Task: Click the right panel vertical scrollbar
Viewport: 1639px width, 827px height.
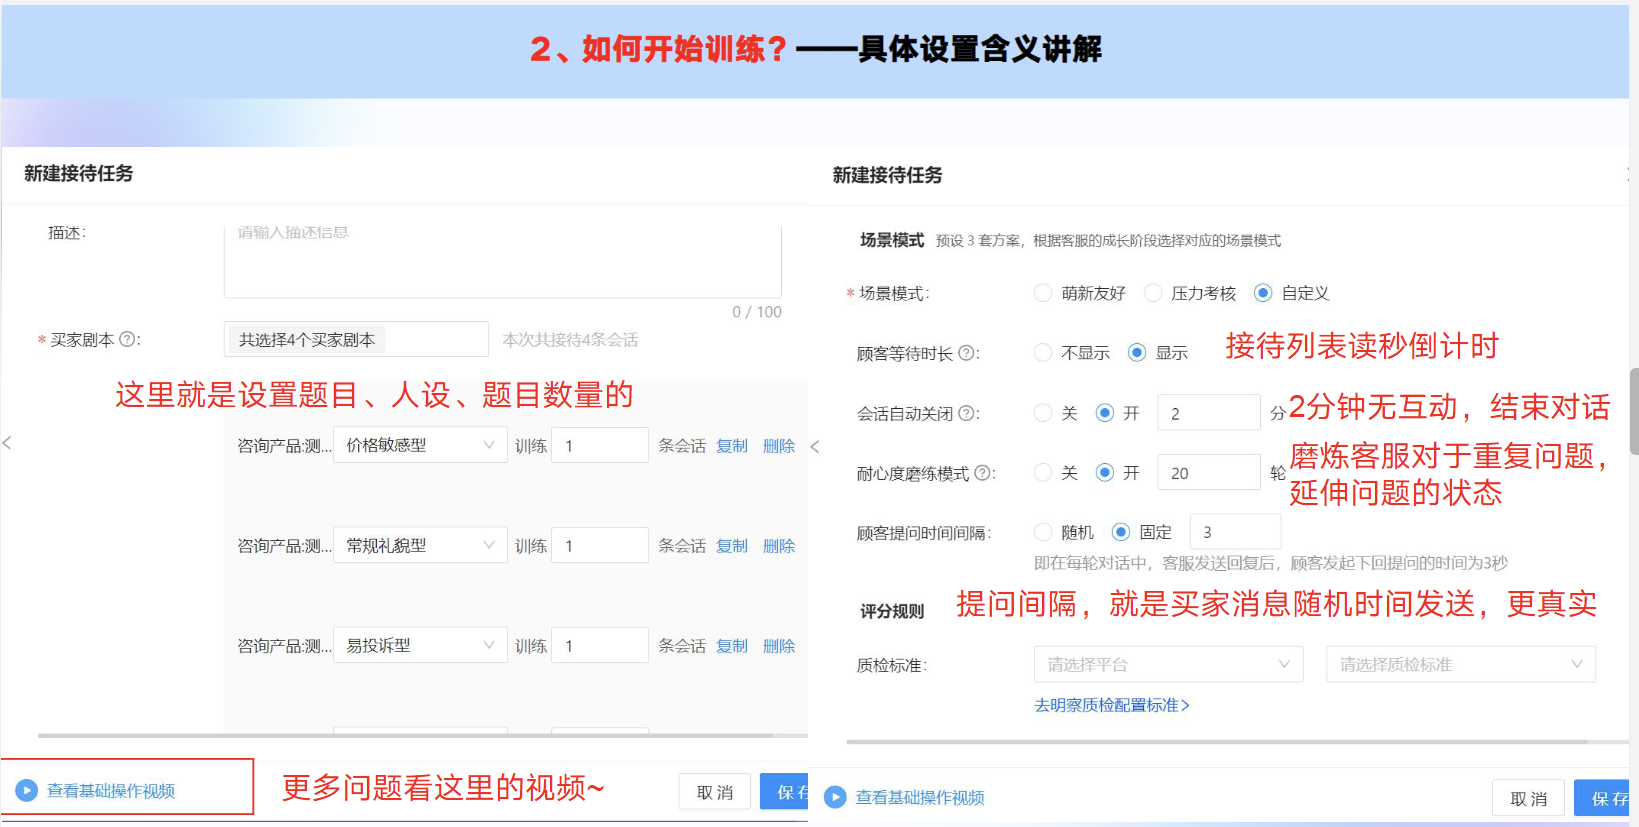Action: point(1634,411)
